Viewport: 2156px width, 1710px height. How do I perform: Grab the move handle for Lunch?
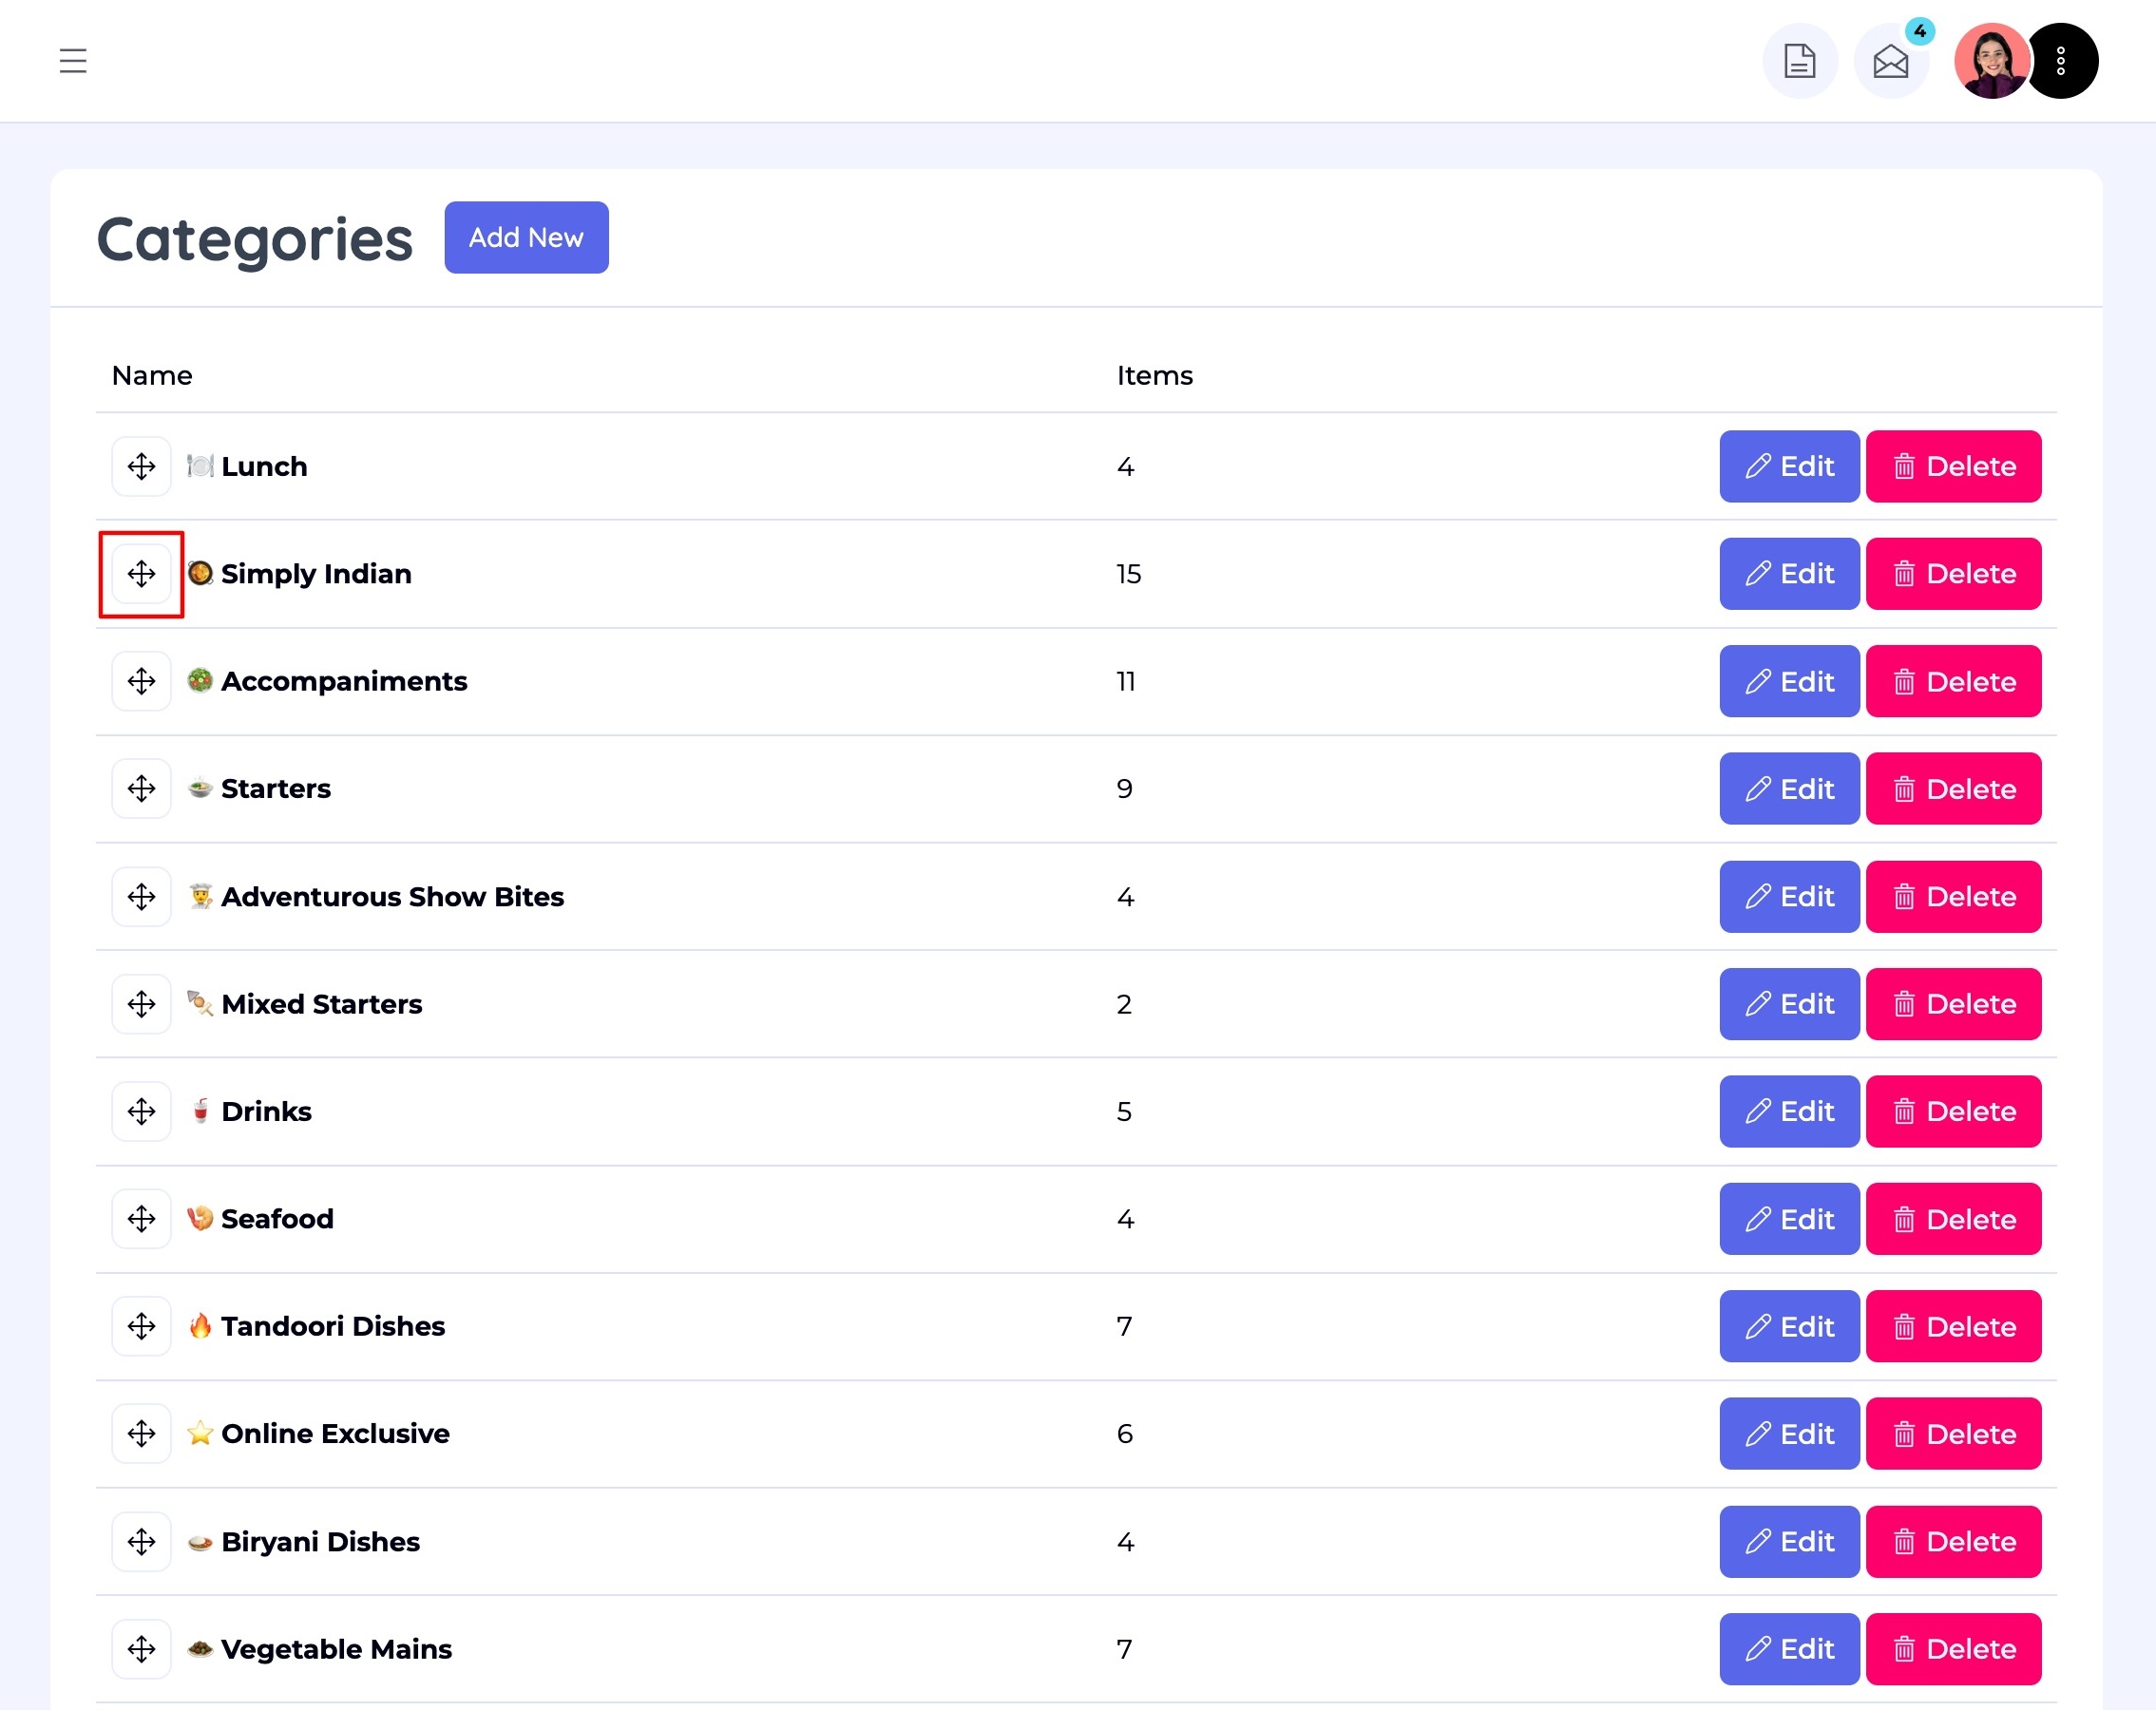[142, 467]
